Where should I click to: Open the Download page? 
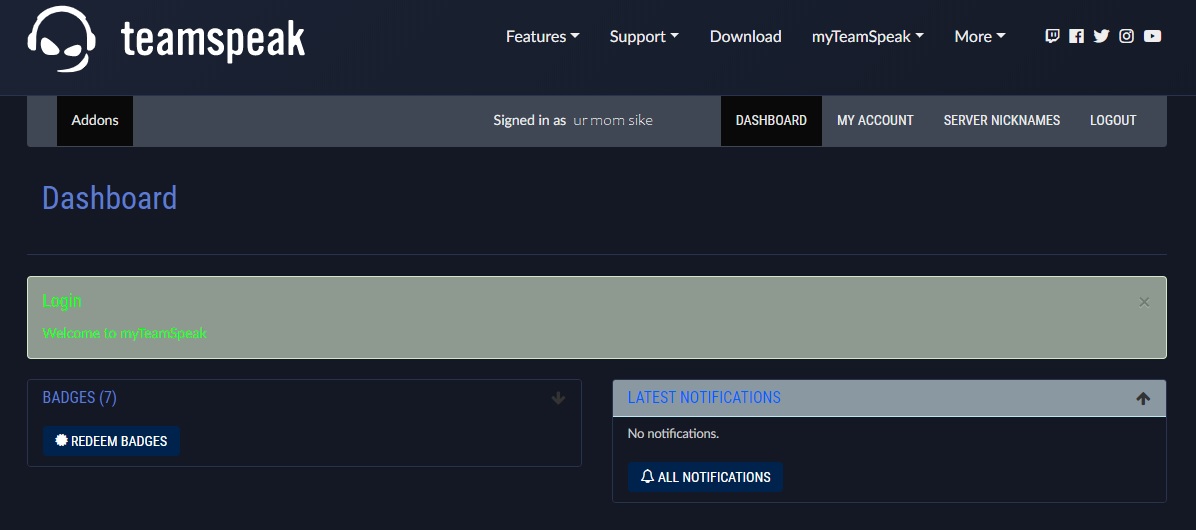click(745, 37)
